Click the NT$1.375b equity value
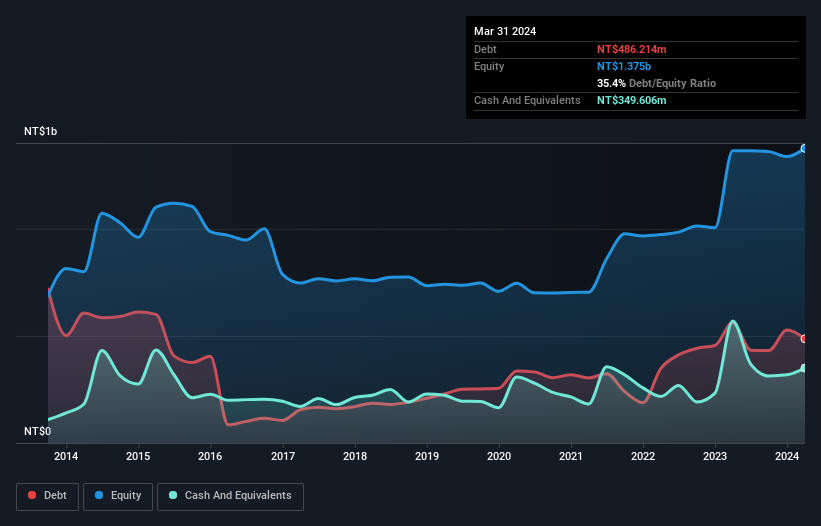This screenshot has width=821, height=526. tap(626, 66)
